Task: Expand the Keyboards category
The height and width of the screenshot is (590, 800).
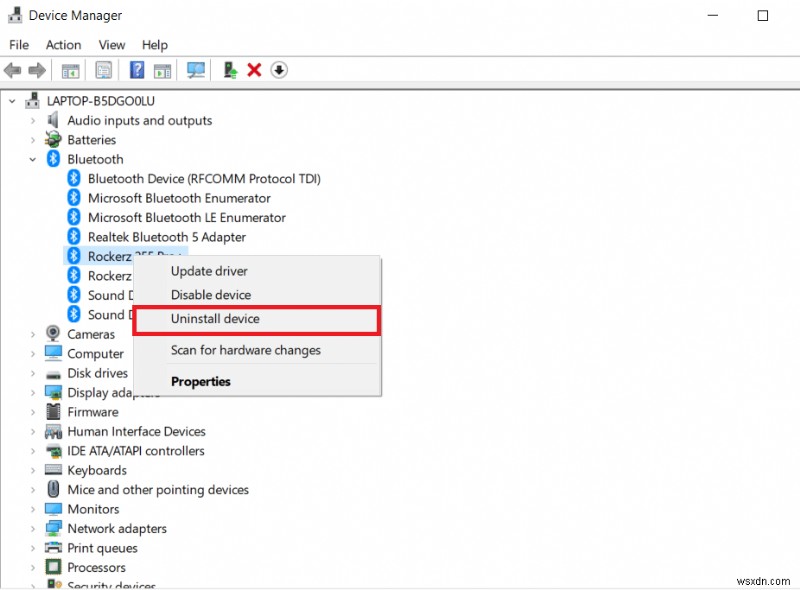Action: [x=31, y=470]
